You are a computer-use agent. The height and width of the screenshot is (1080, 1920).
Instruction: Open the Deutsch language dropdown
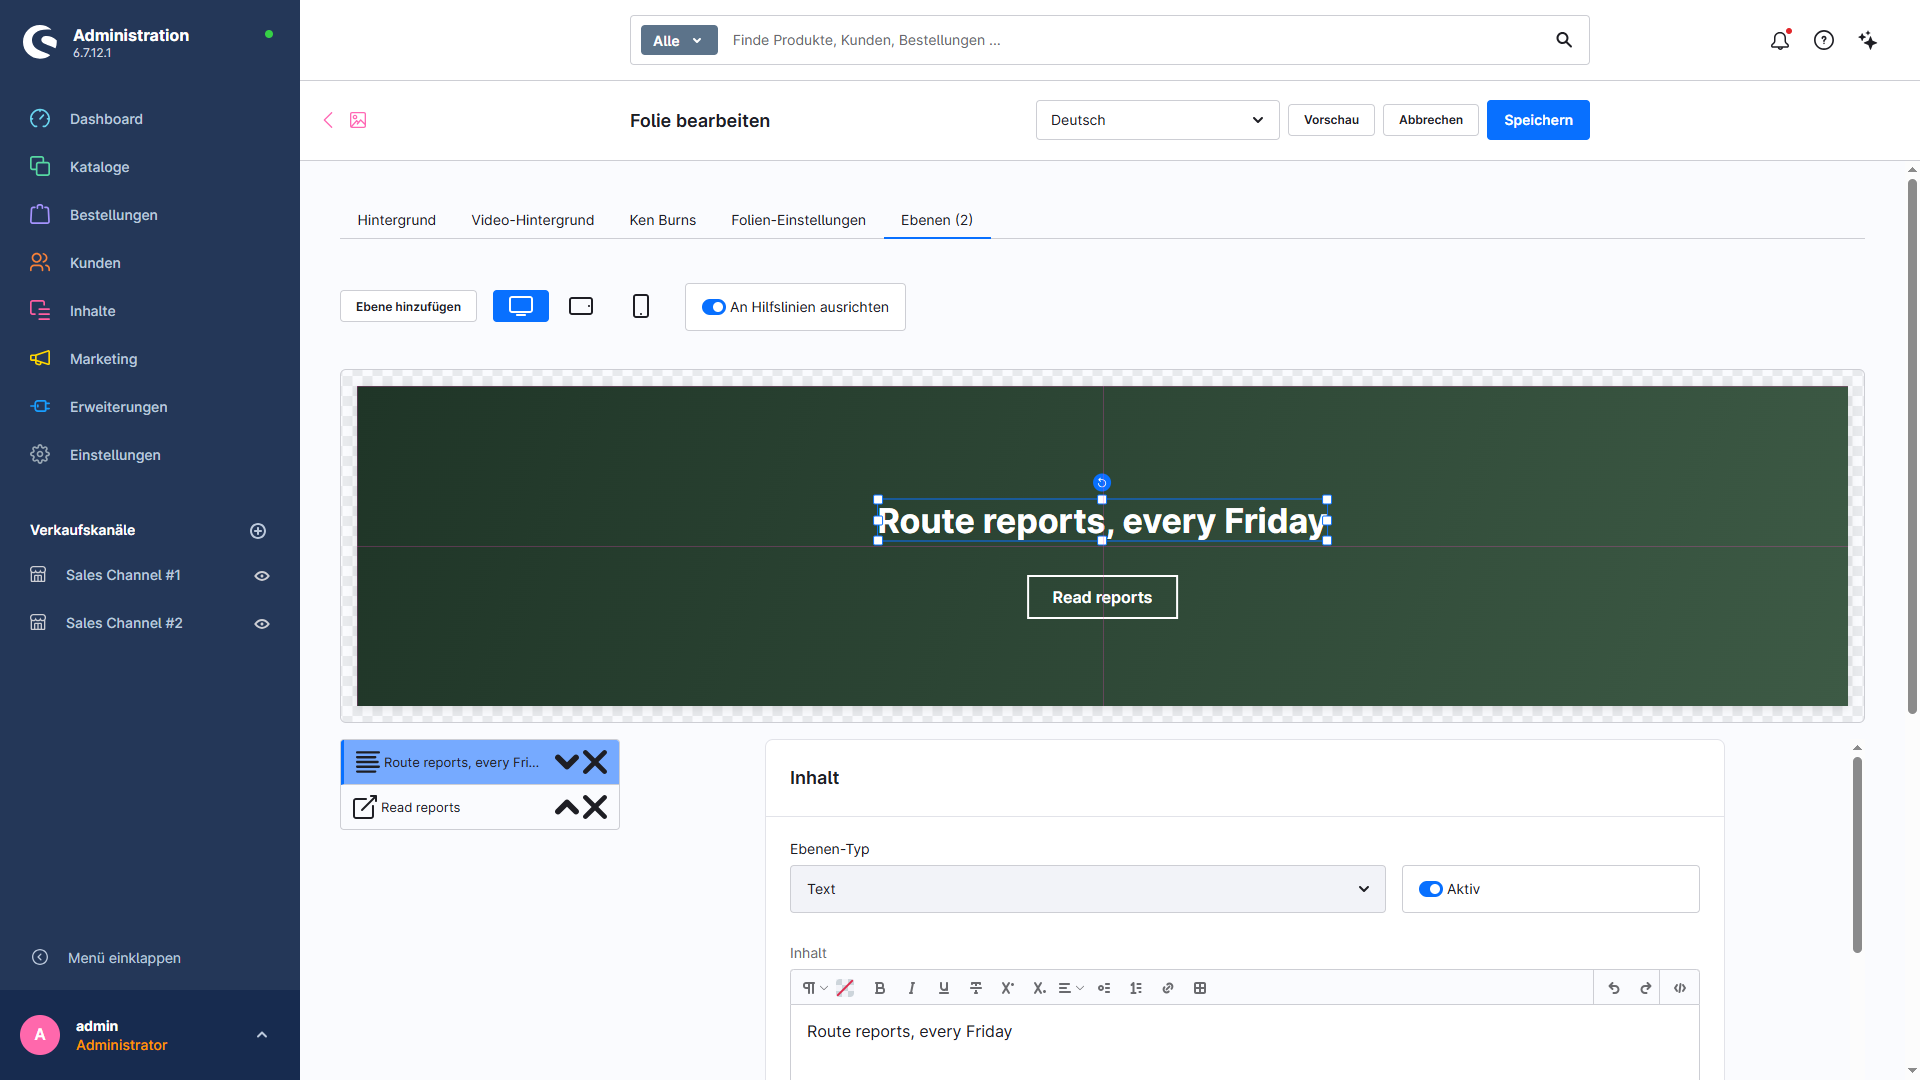(1158, 120)
